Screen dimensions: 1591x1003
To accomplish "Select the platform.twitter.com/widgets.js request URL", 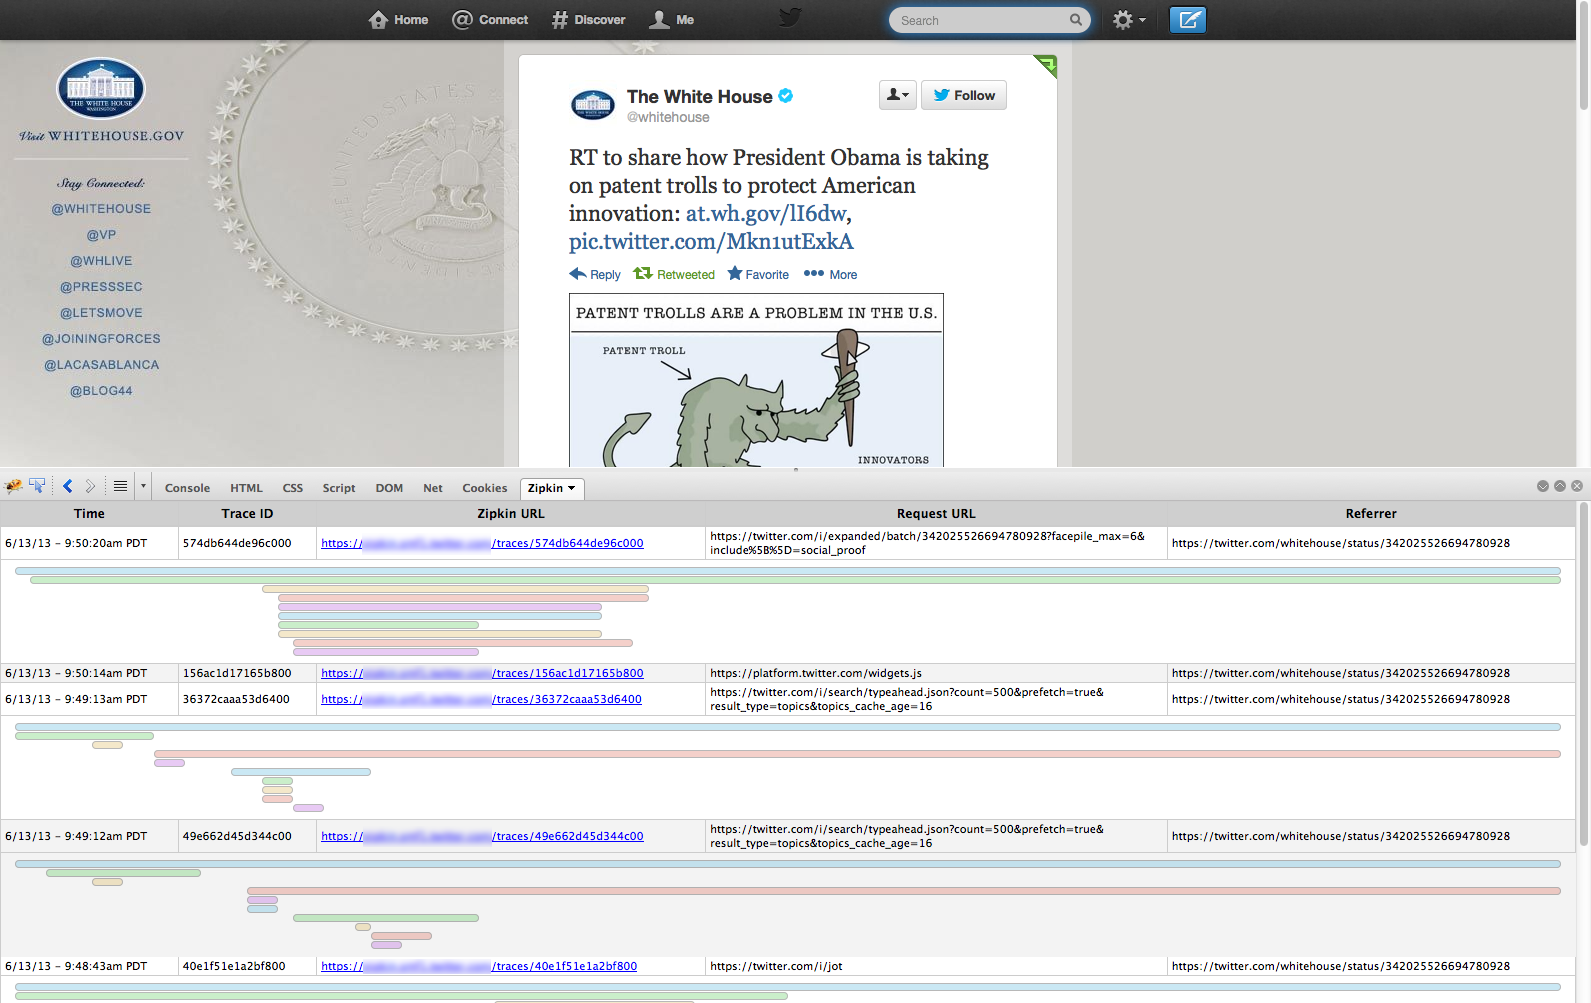I will 816,673.
